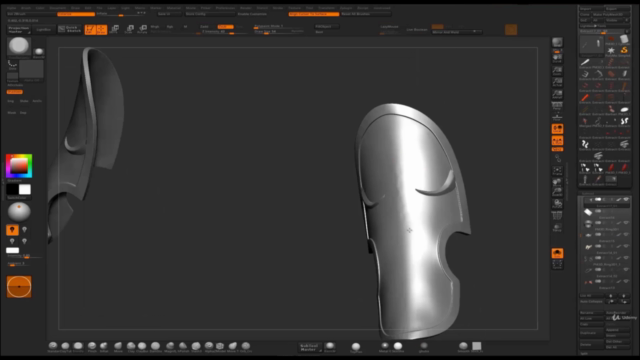Select the Move transform tool
Image resolution: width=640 pixels, height=360 pixels.
pyautogui.click(x=115, y=29)
